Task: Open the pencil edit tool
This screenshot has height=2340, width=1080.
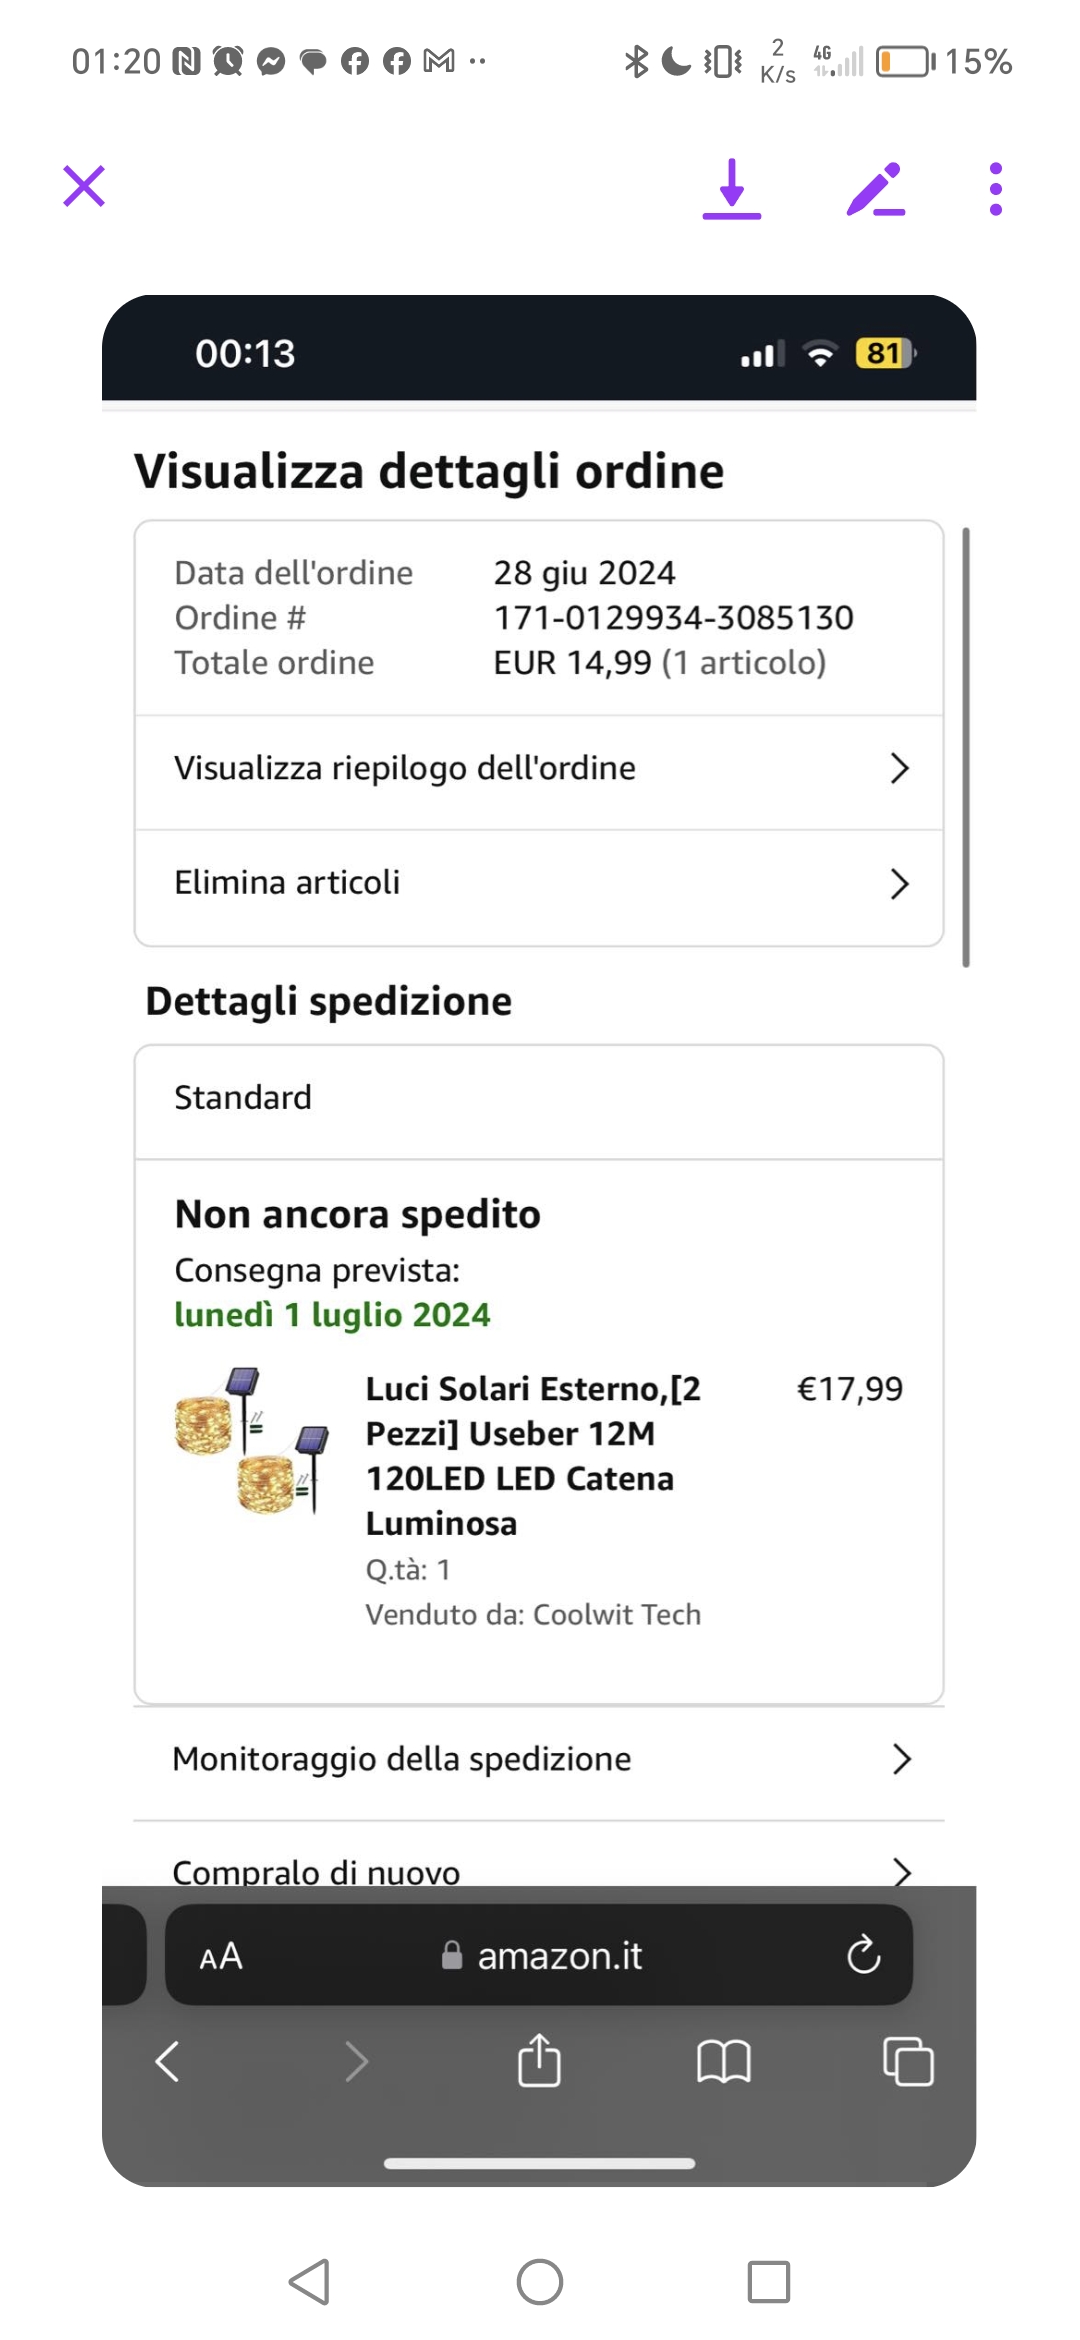Action: pos(876,189)
